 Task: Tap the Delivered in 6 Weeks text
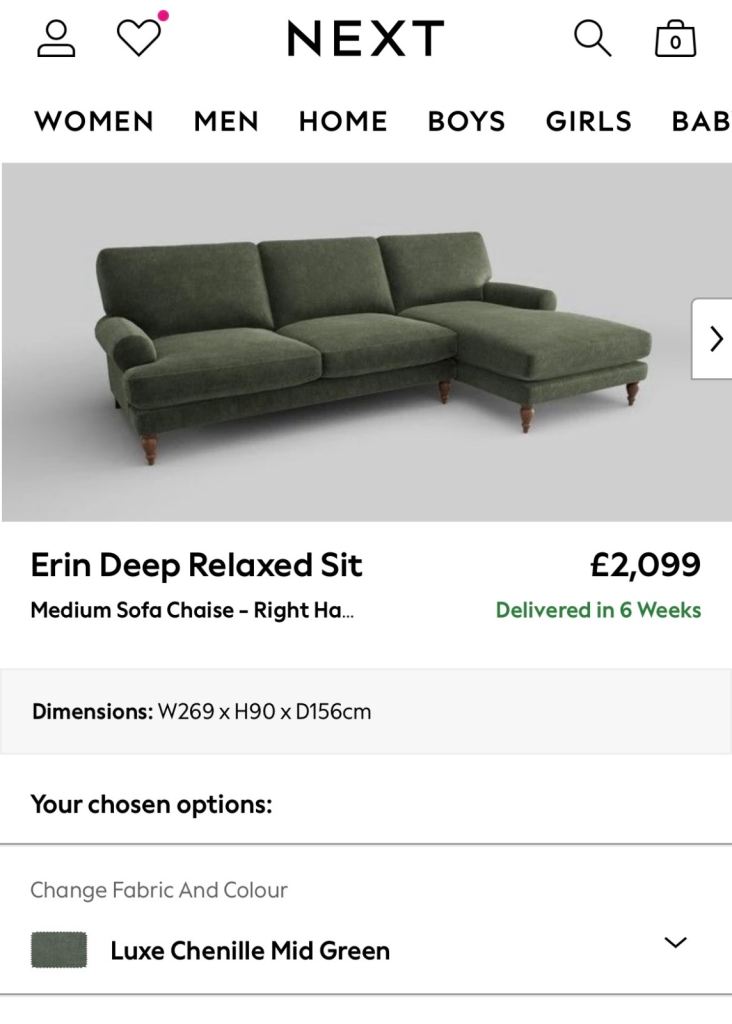tap(598, 610)
